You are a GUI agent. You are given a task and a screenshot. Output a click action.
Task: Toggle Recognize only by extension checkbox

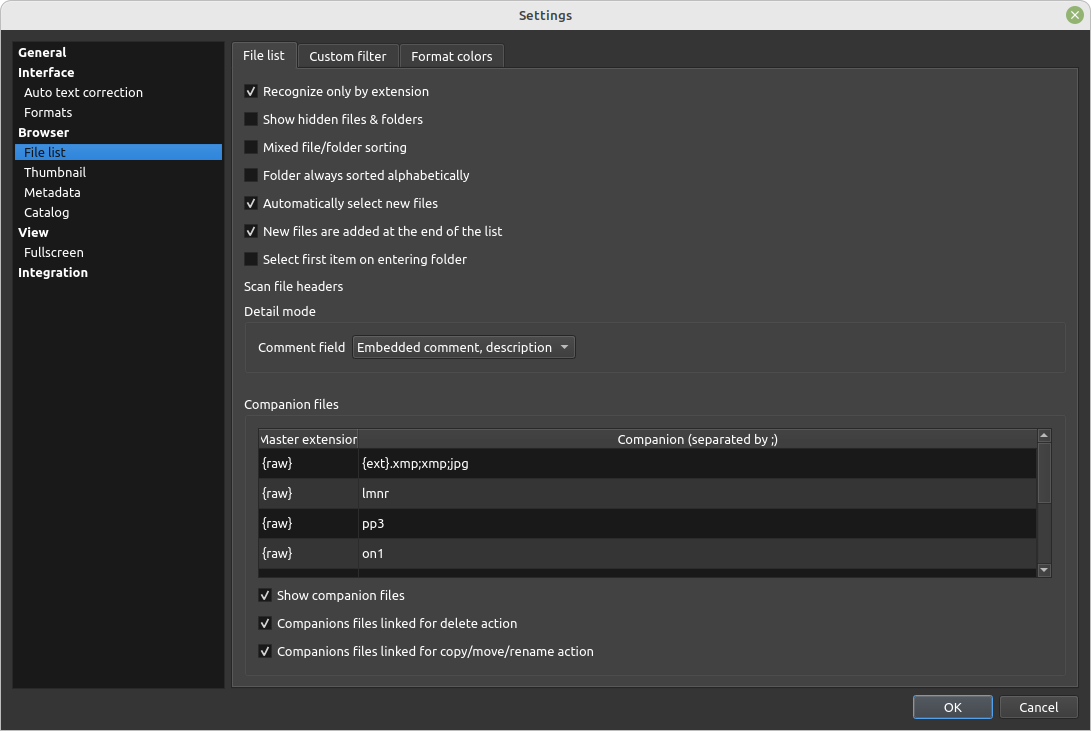click(251, 92)
